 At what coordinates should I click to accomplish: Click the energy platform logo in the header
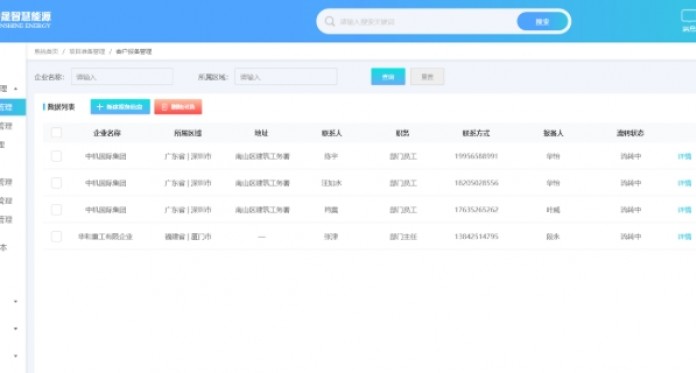coord(25,20)
